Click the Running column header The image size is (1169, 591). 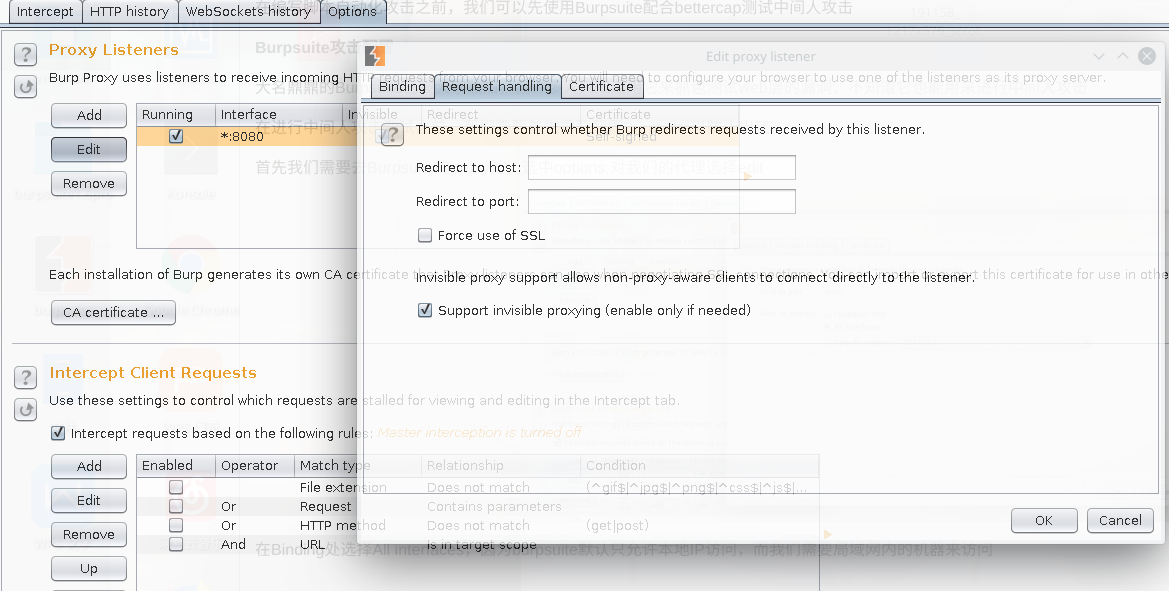click(x=176, y=115)
